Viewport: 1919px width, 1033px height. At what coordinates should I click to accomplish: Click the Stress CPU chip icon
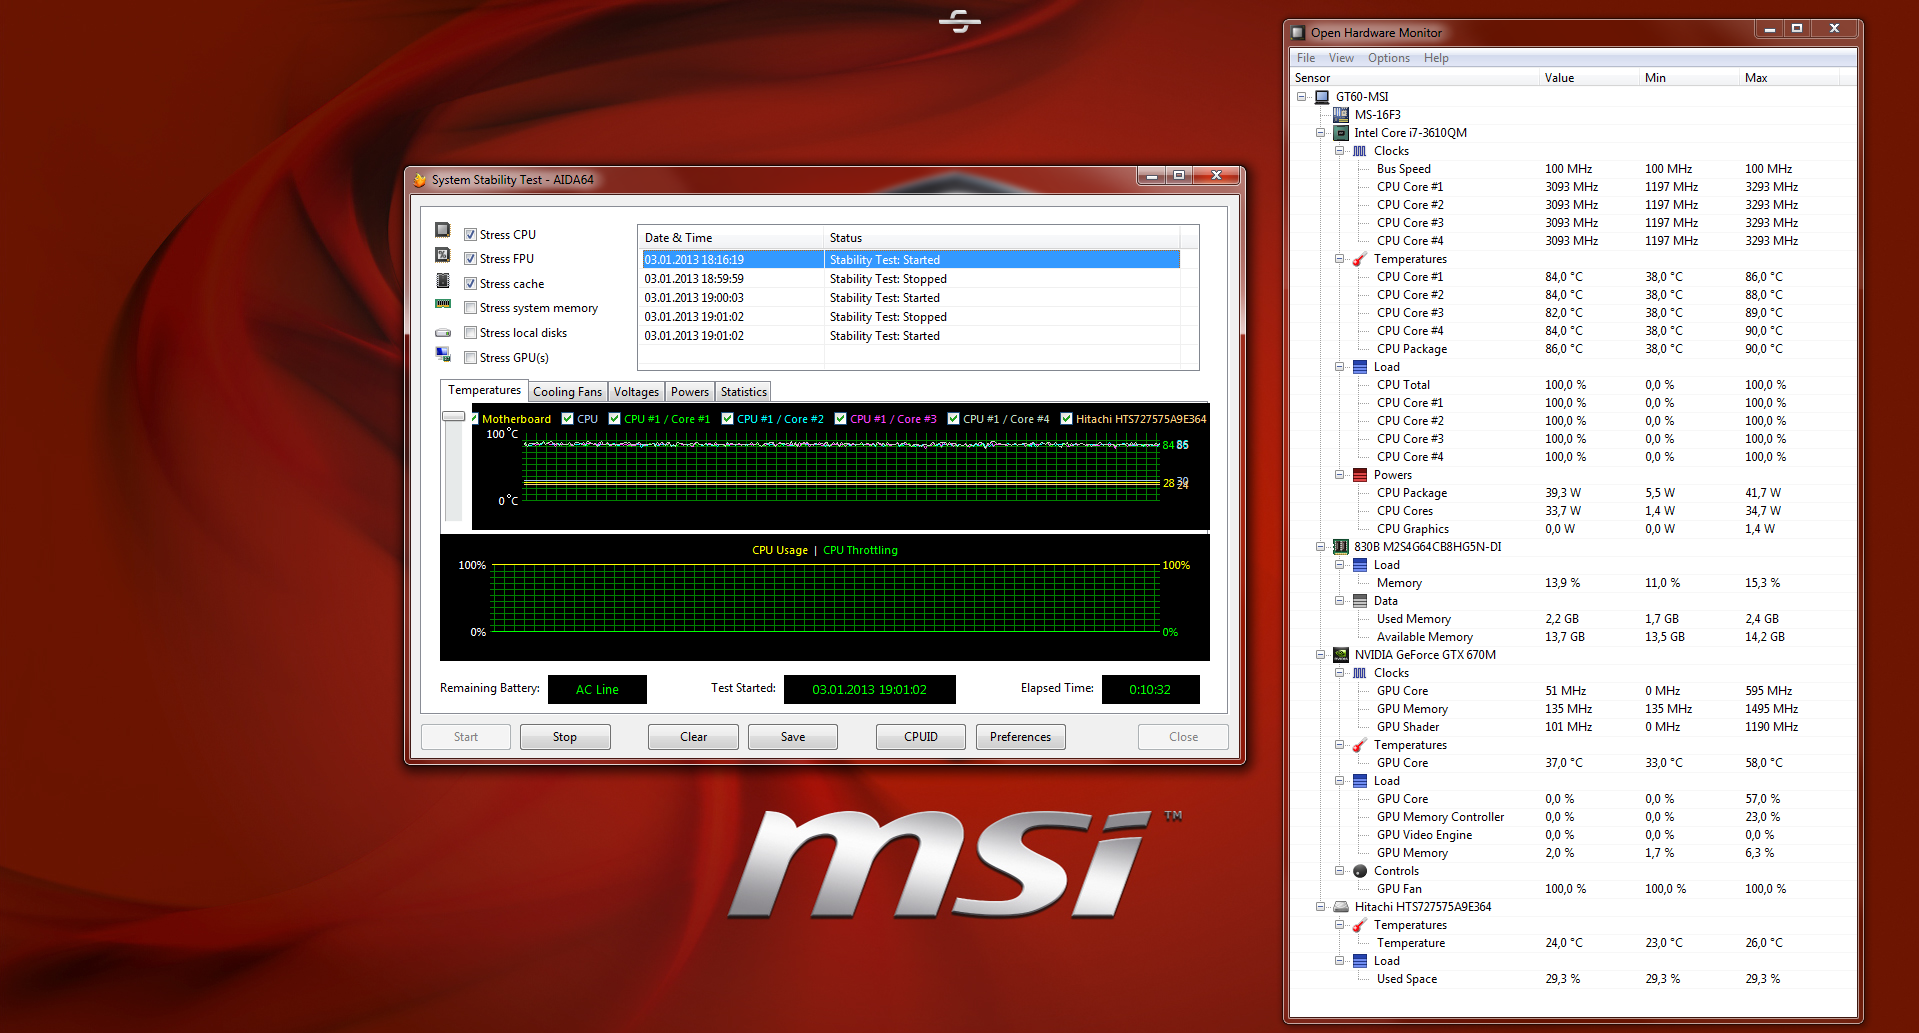click(x=443, y=230)
